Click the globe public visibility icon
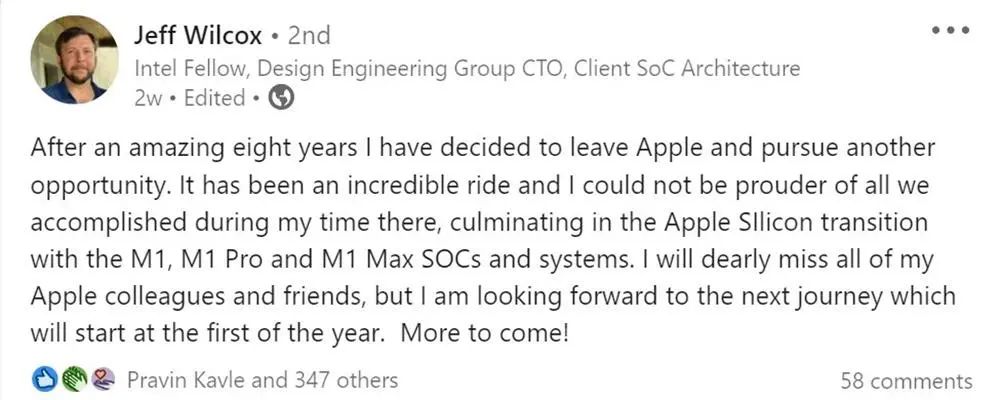1000x400 pixels. click(282, 98)
